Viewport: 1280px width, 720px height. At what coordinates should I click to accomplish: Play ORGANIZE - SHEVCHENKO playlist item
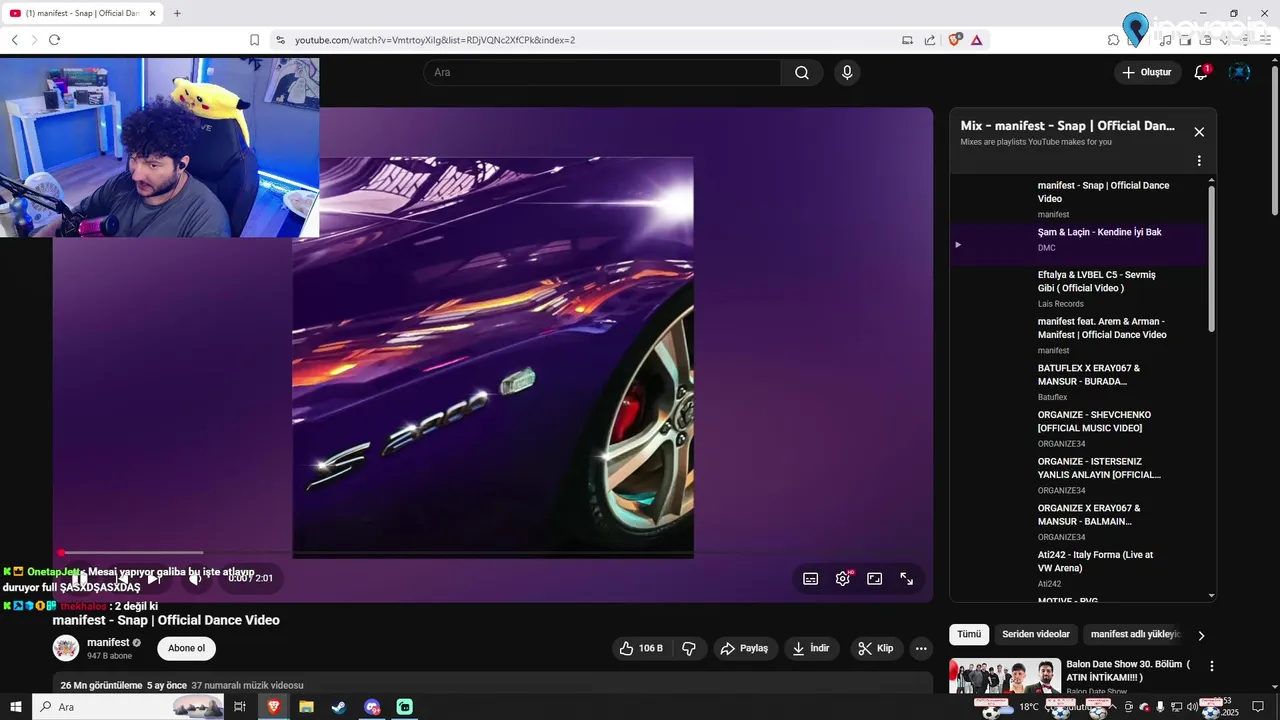pos(1078,429)
